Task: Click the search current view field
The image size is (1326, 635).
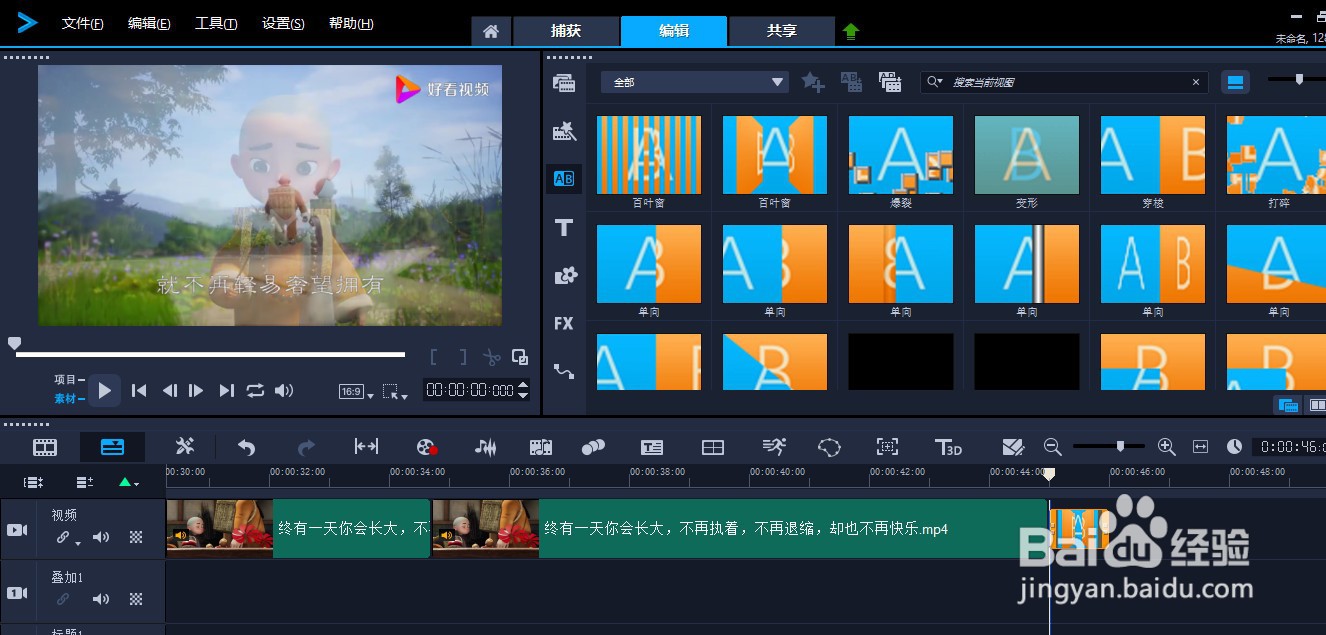Action: 1064,82
